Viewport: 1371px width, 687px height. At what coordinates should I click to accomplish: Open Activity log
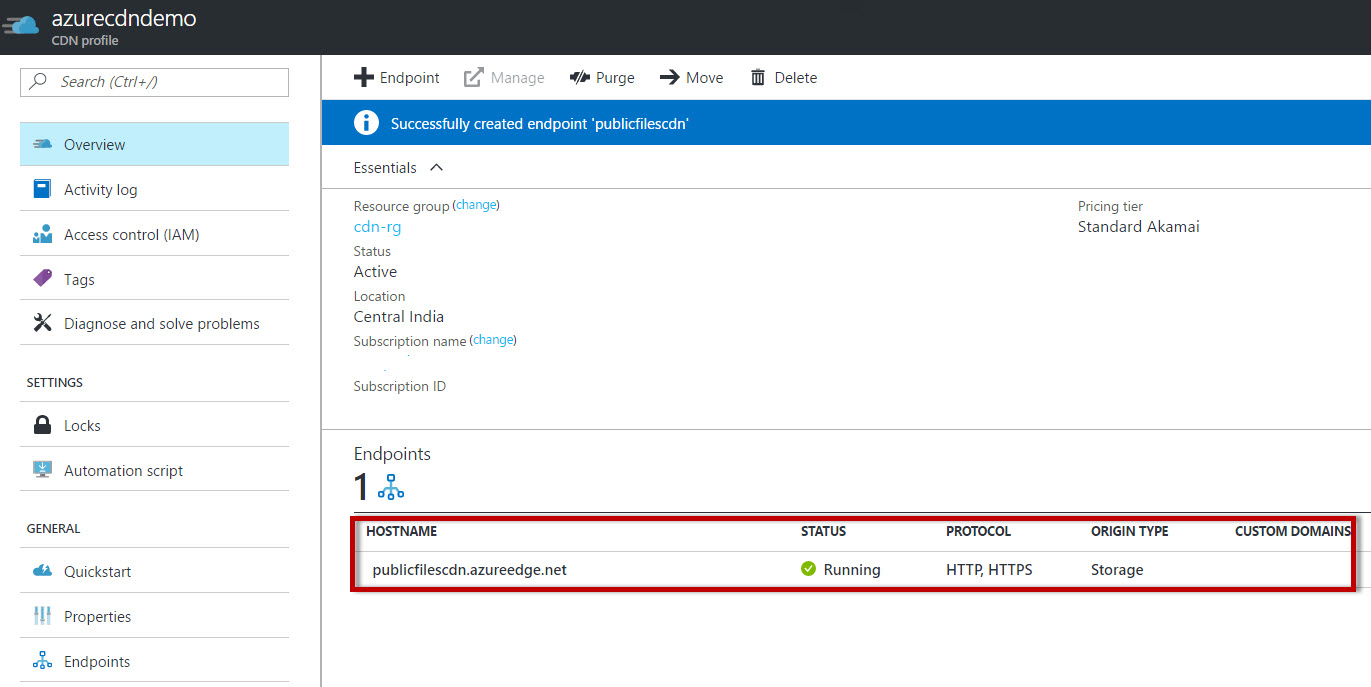(x=154, y=189)
